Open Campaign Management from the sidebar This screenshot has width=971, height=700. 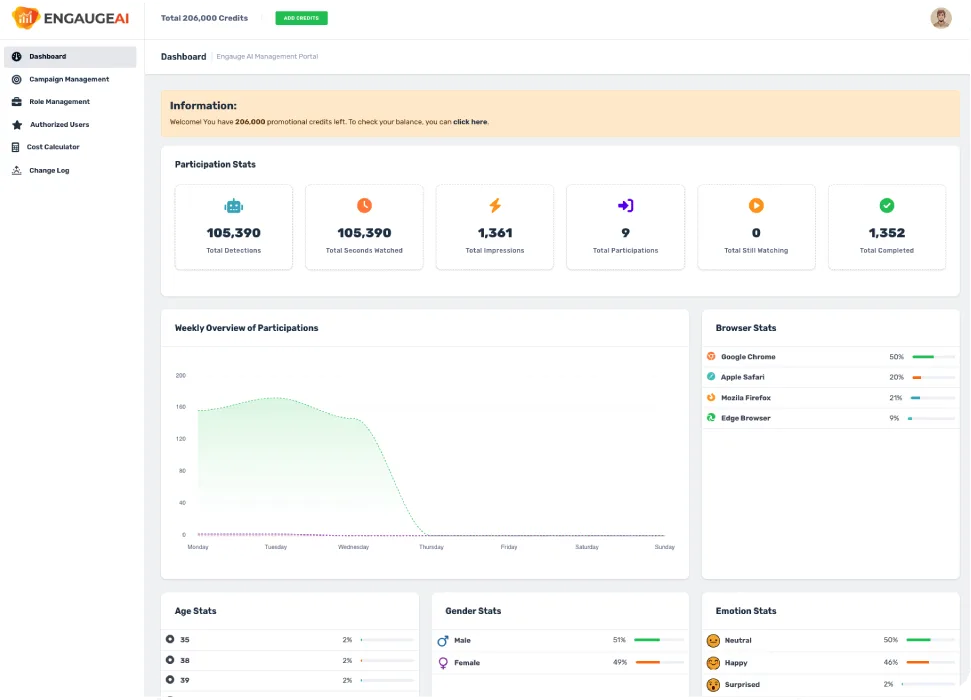click(70, 79)
